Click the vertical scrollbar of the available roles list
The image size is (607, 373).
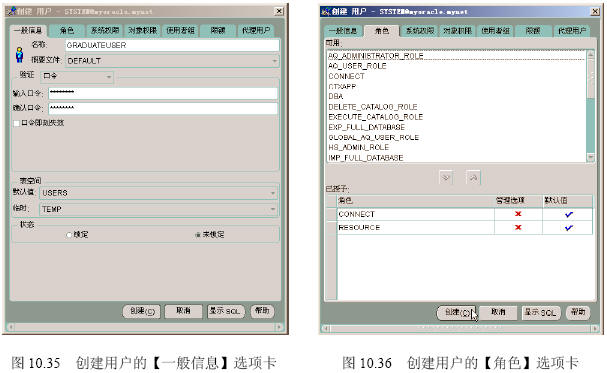590,106
